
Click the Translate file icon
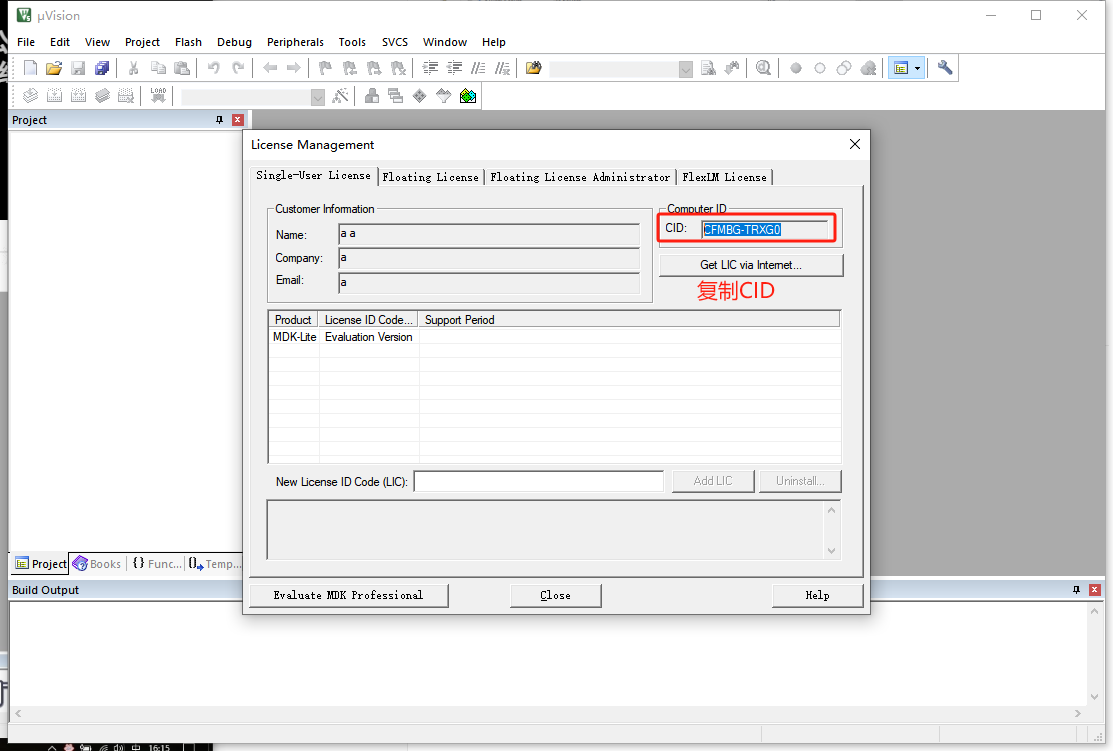pos(30,96)
